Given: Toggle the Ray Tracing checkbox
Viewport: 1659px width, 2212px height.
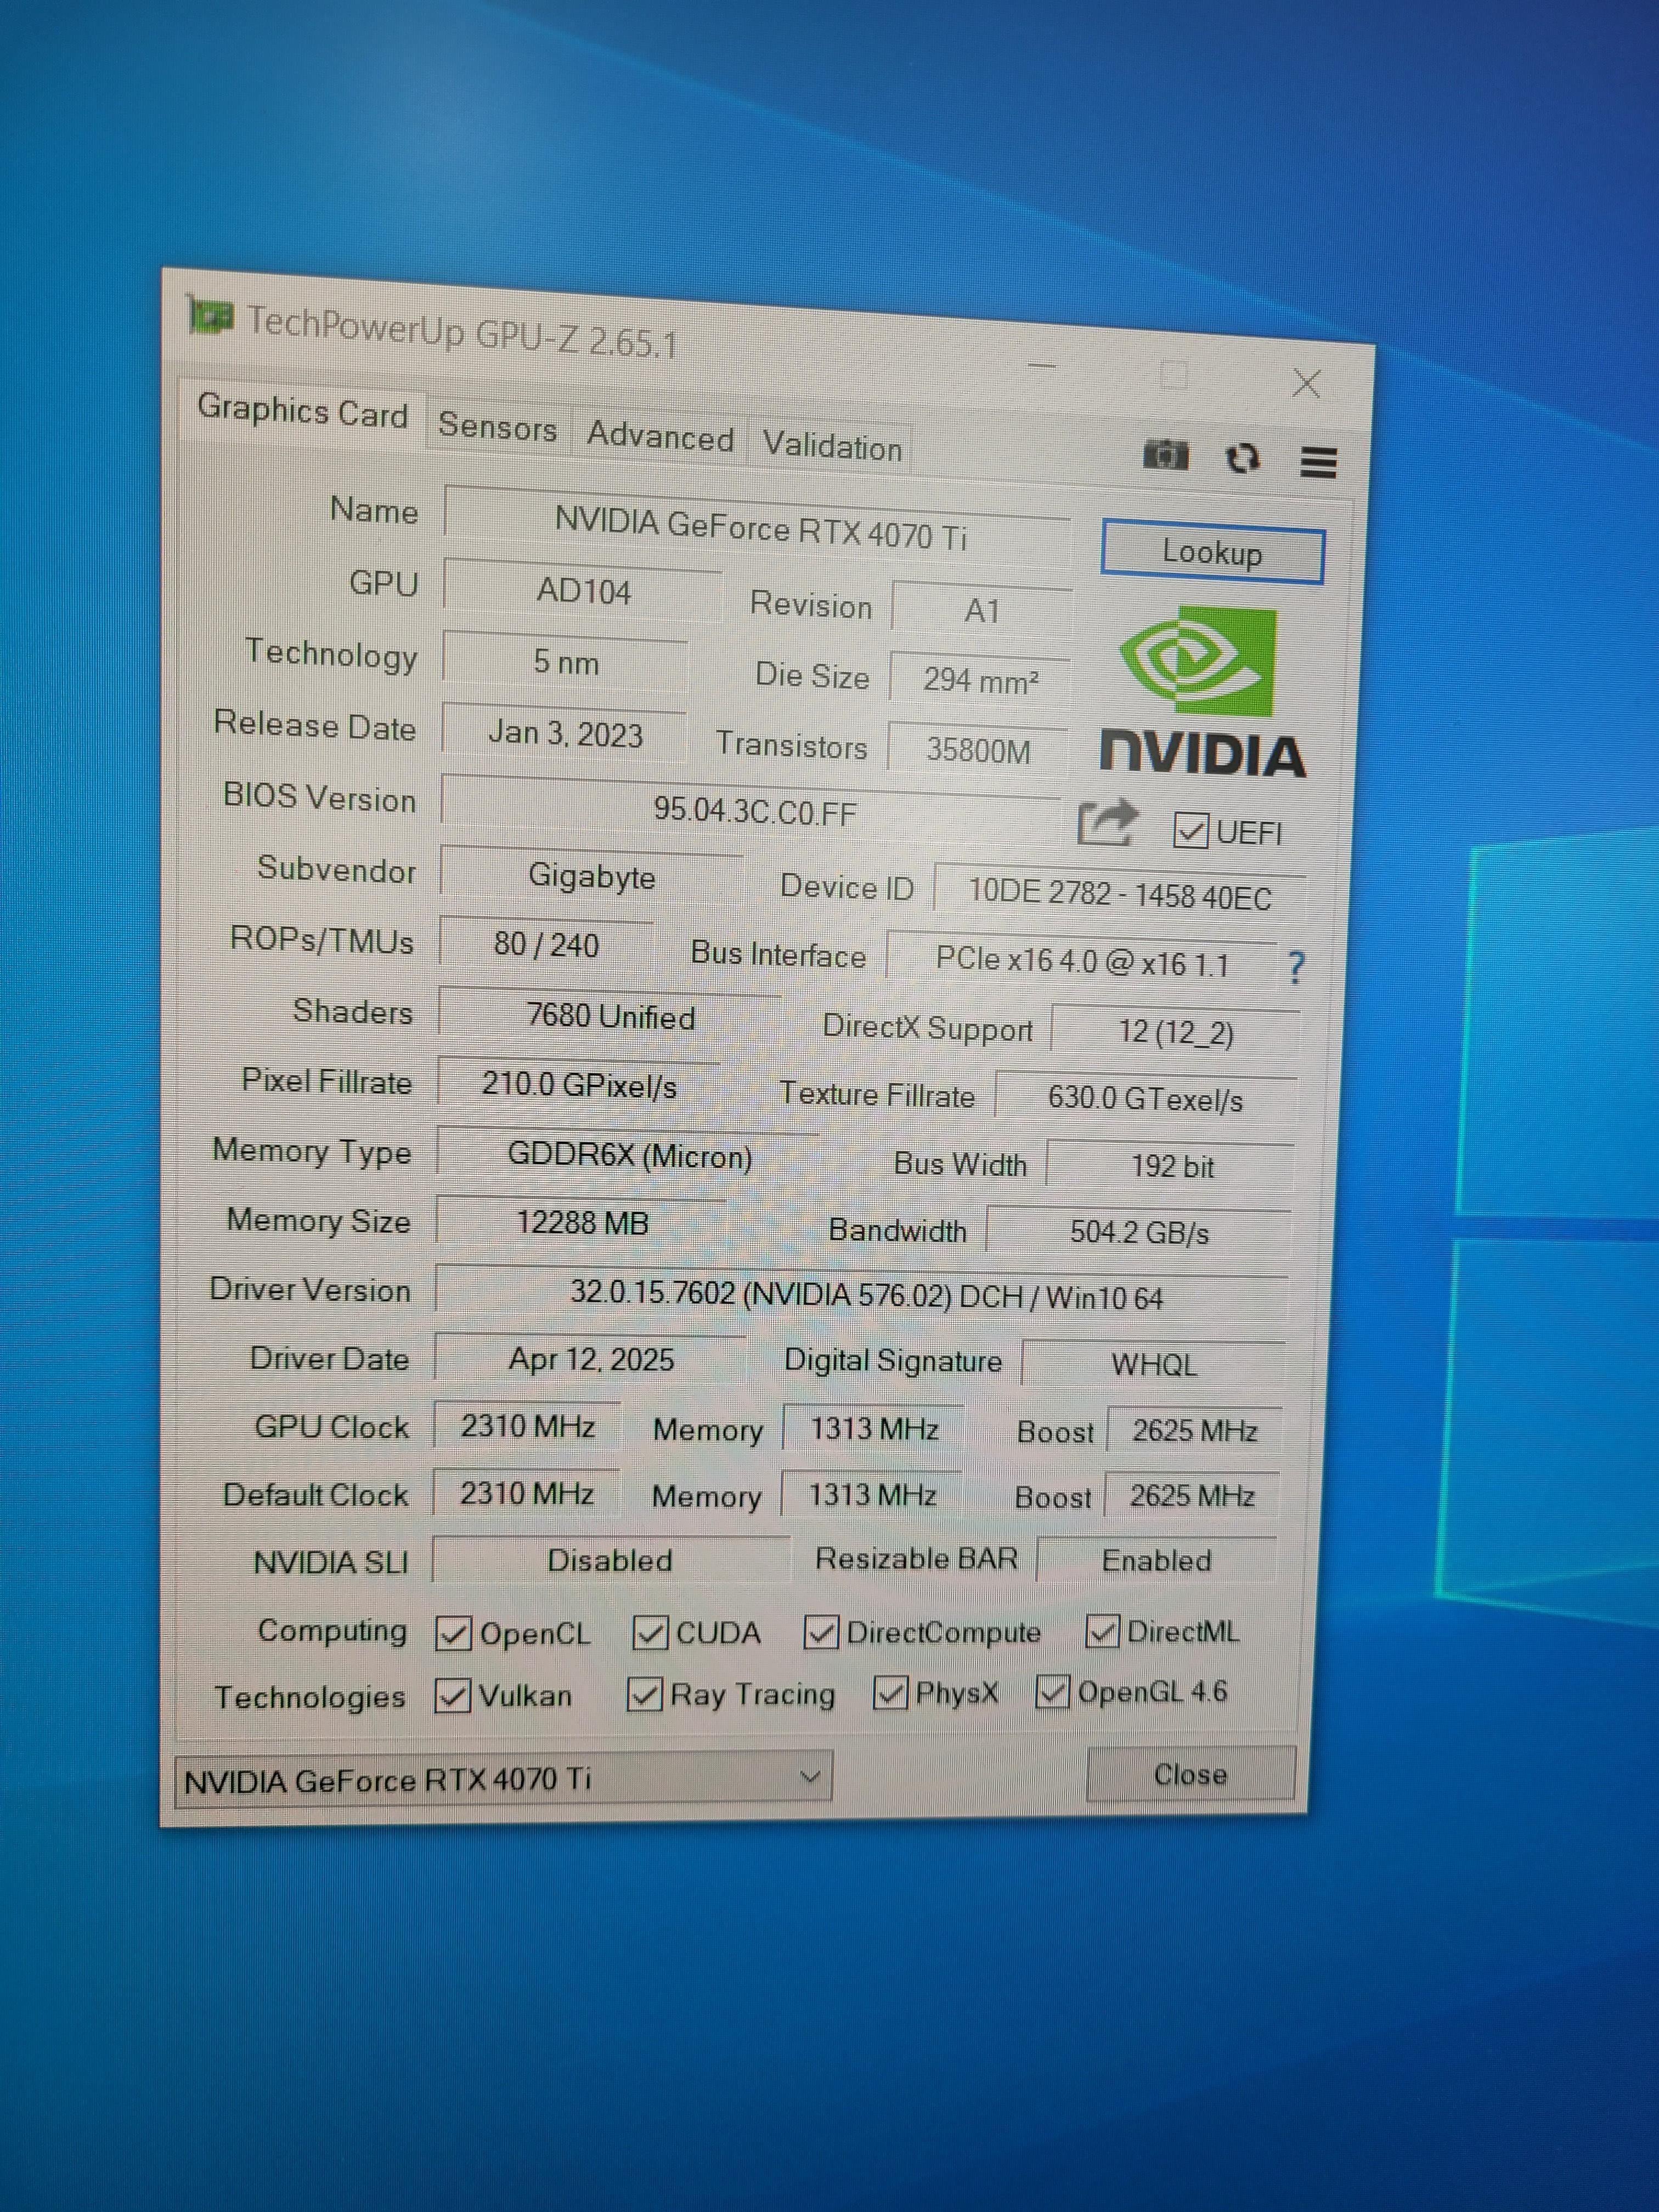Looking at the screenshot, I should tap(644, 1695).
